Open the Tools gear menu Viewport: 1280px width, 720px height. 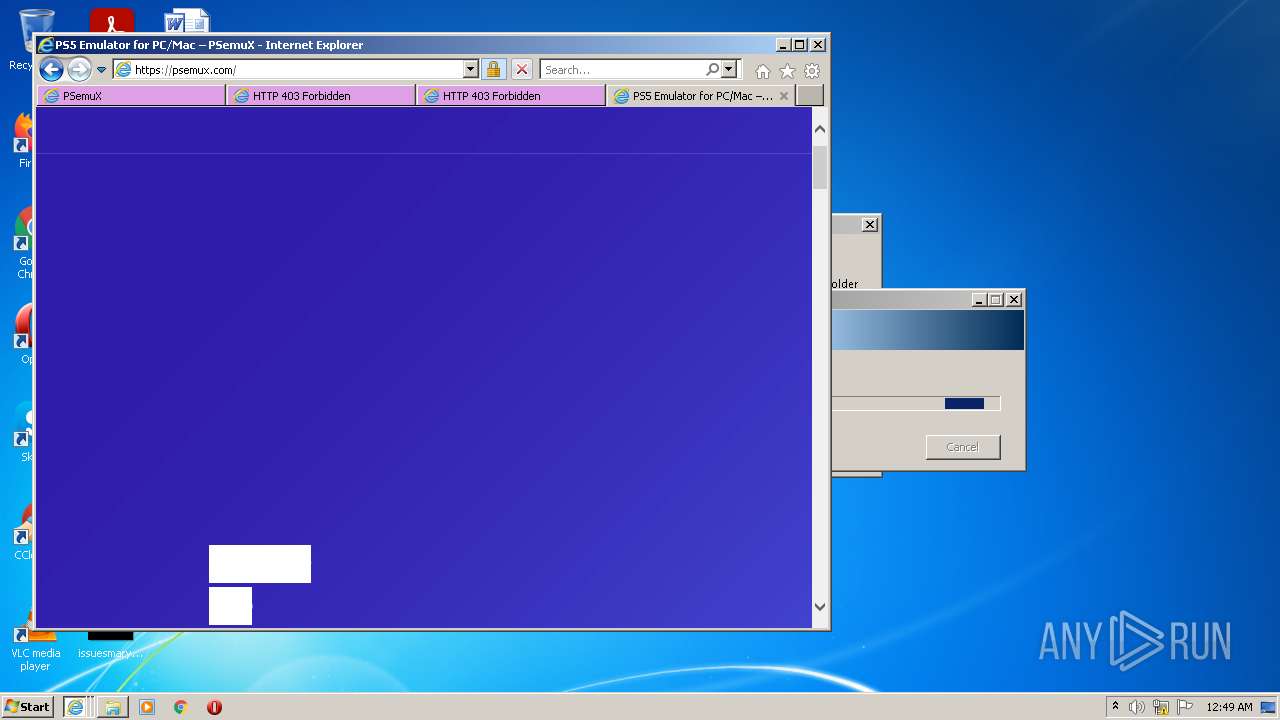(812, 71)
